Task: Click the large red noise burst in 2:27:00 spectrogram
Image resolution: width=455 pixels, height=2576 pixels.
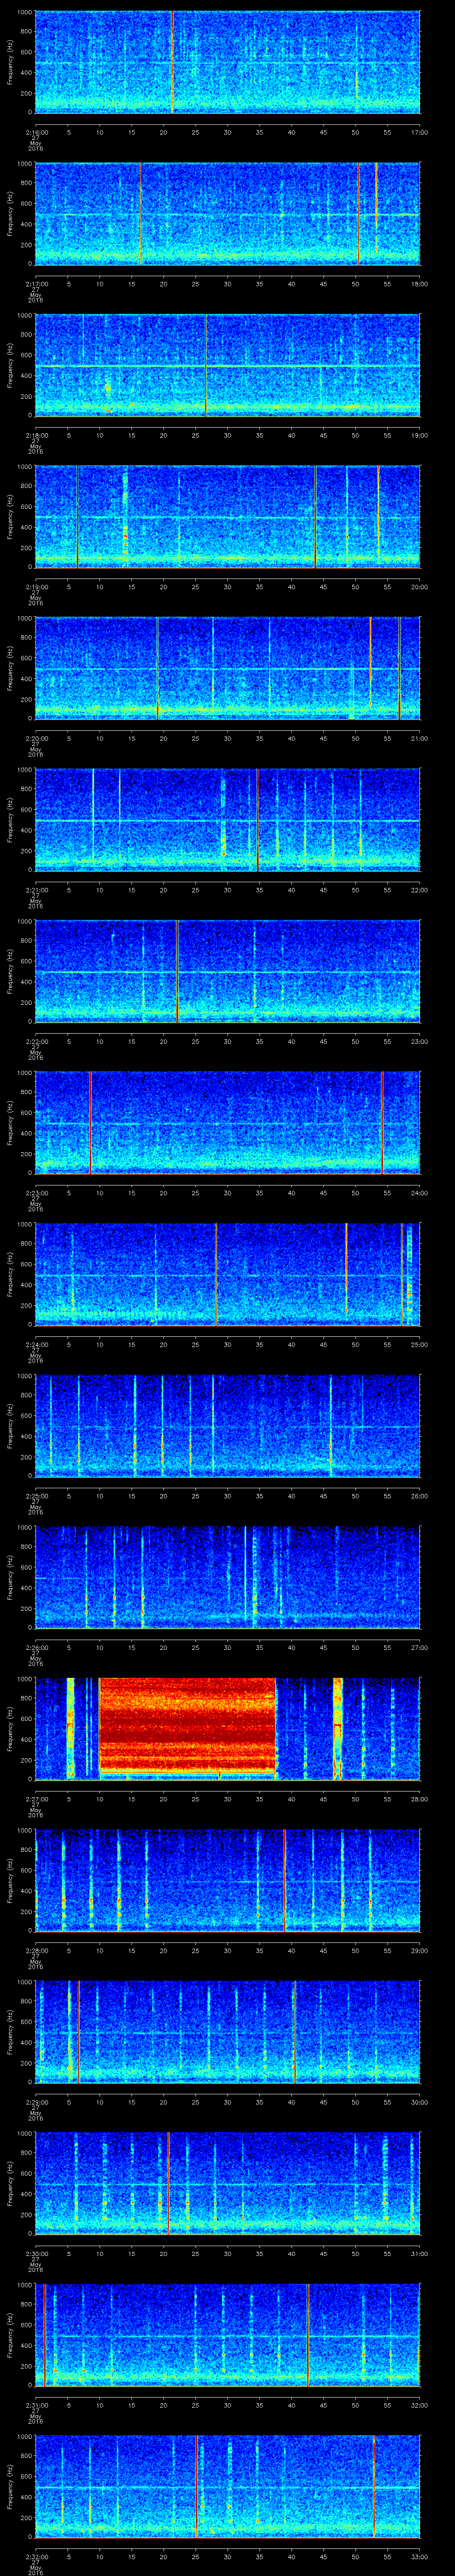Action: point(187,1726)
